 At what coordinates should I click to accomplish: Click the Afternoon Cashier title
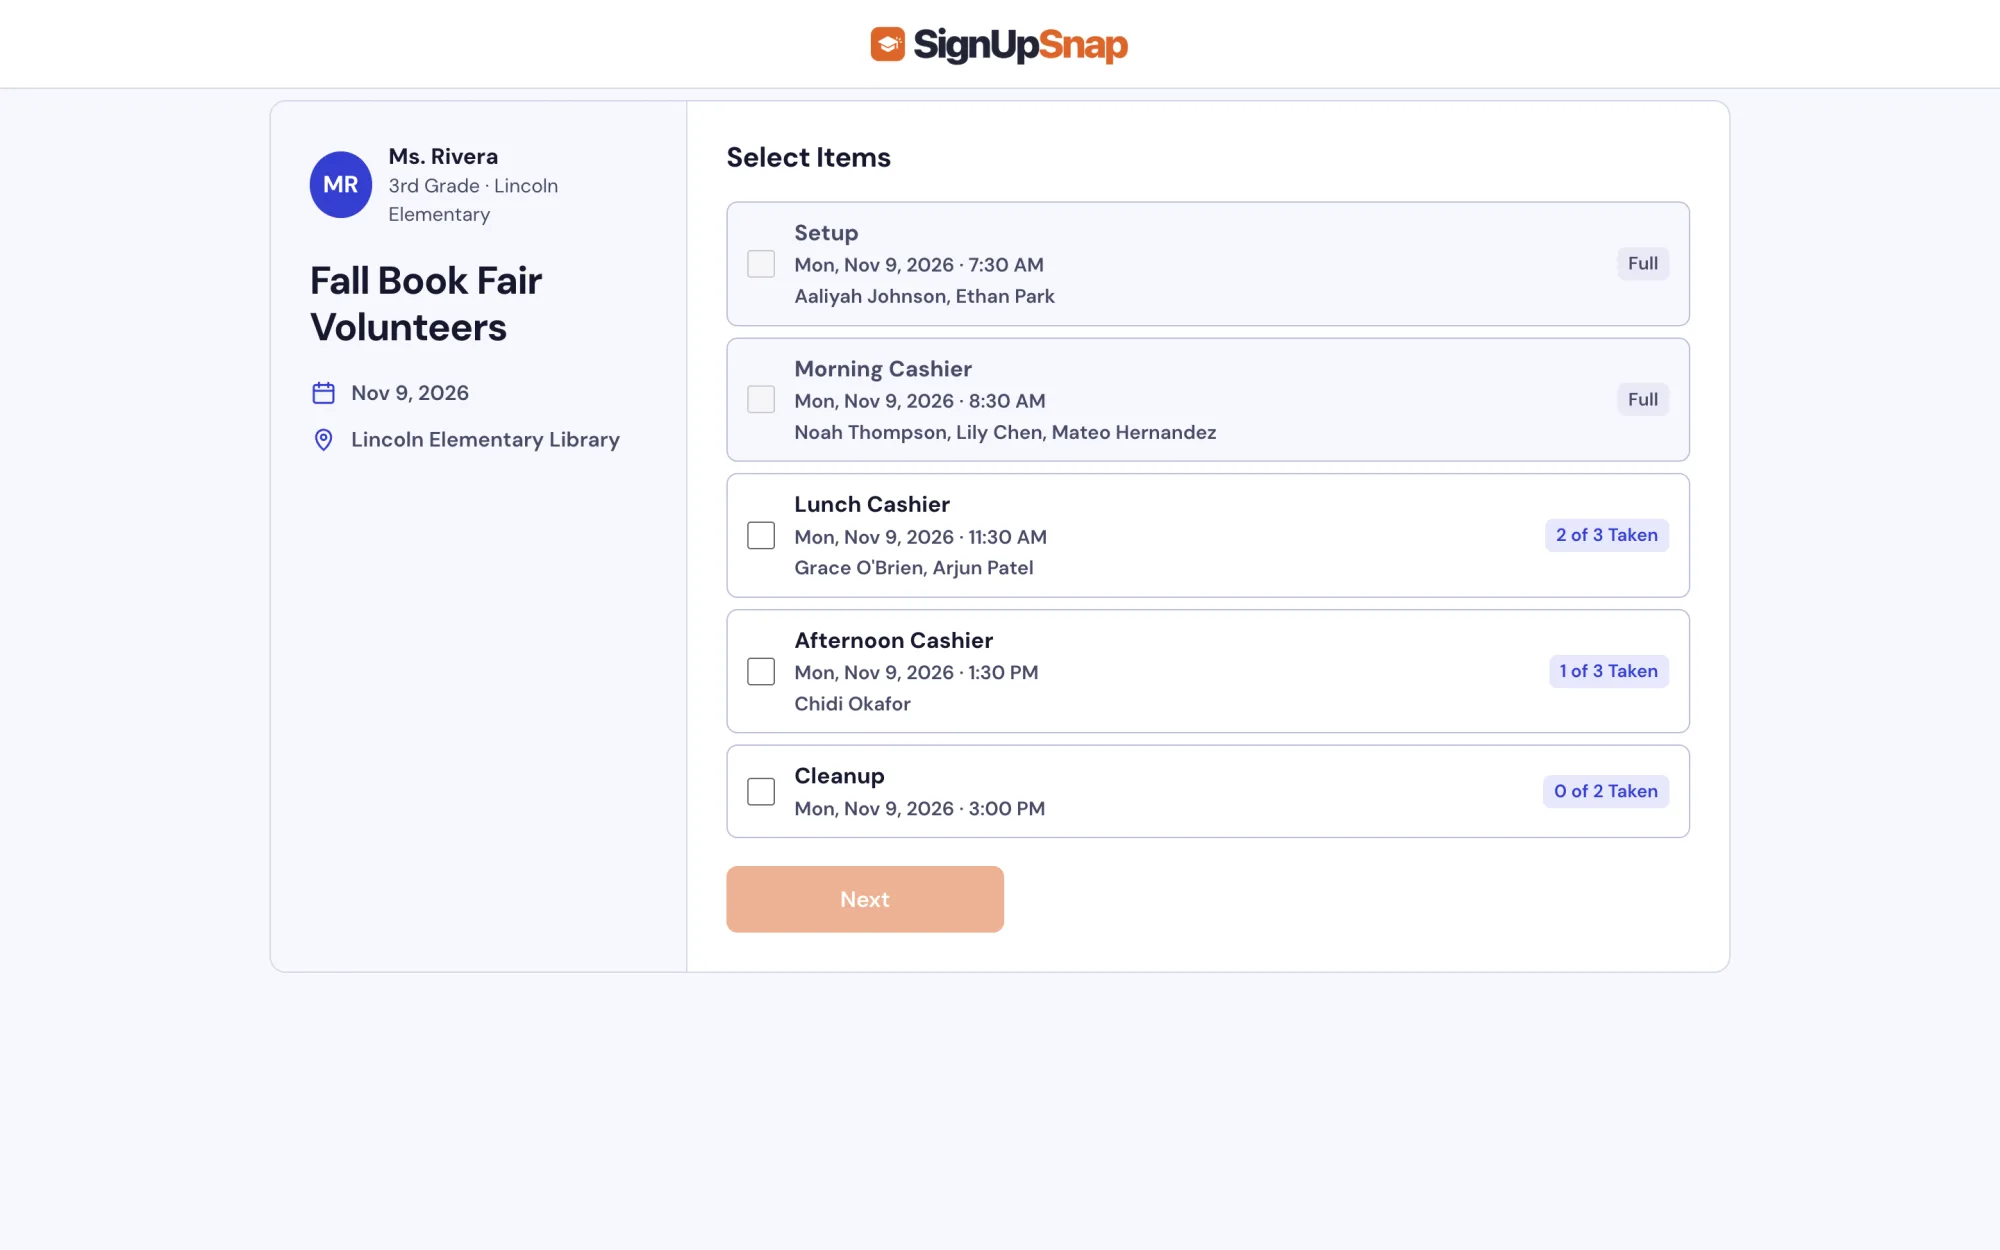894,641
